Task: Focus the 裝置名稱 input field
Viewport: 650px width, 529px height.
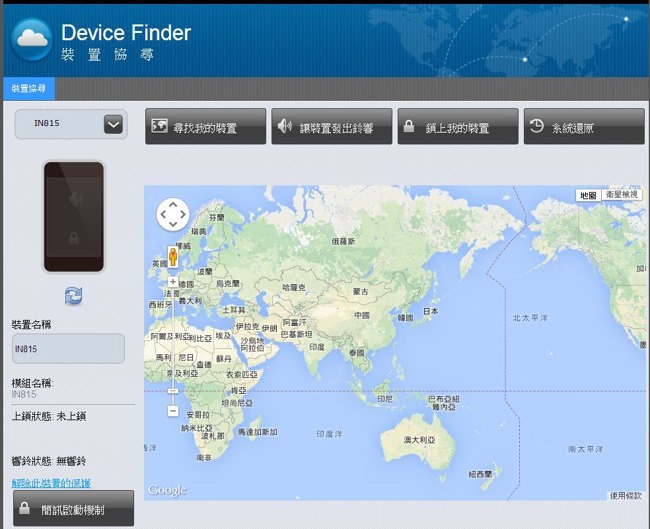Action: point(68,349)
